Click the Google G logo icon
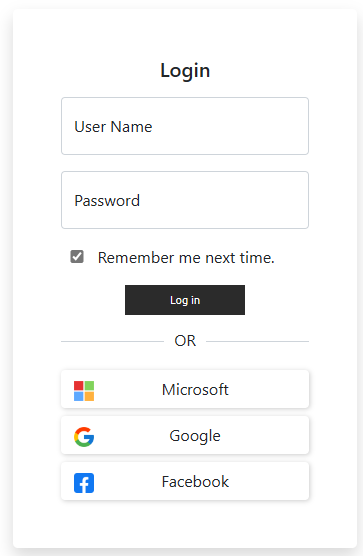 click(x=84, y=437)
